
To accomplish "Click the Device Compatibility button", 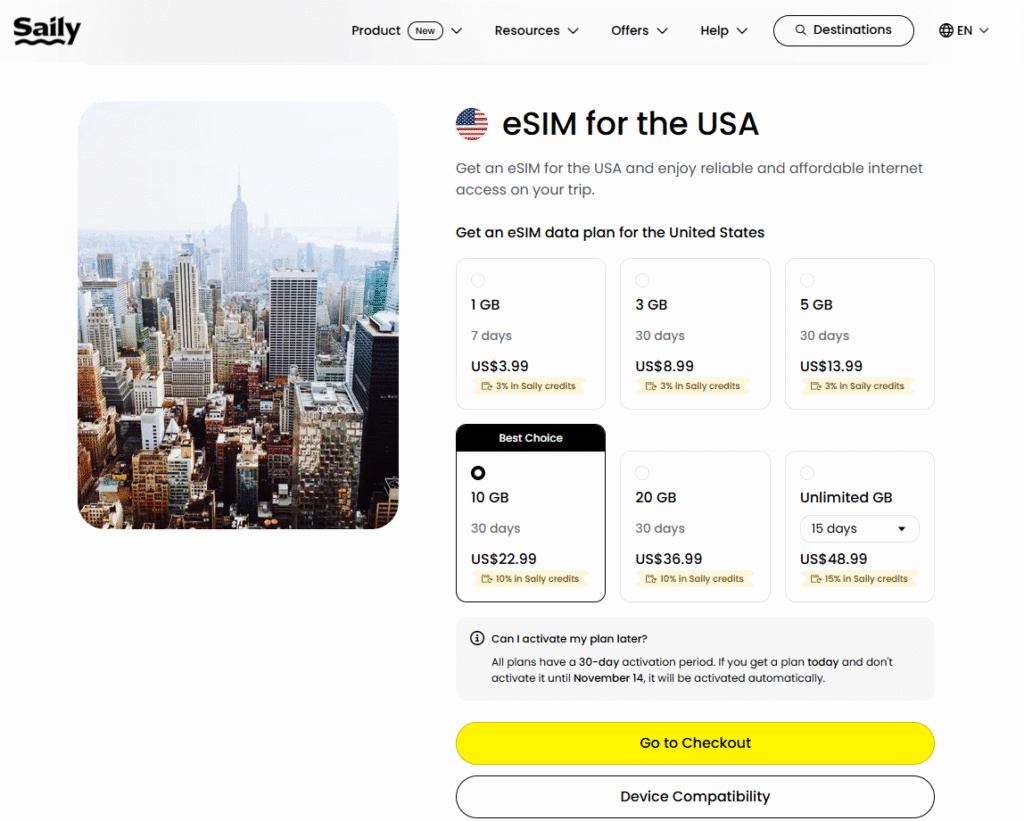I will [695, 797].
